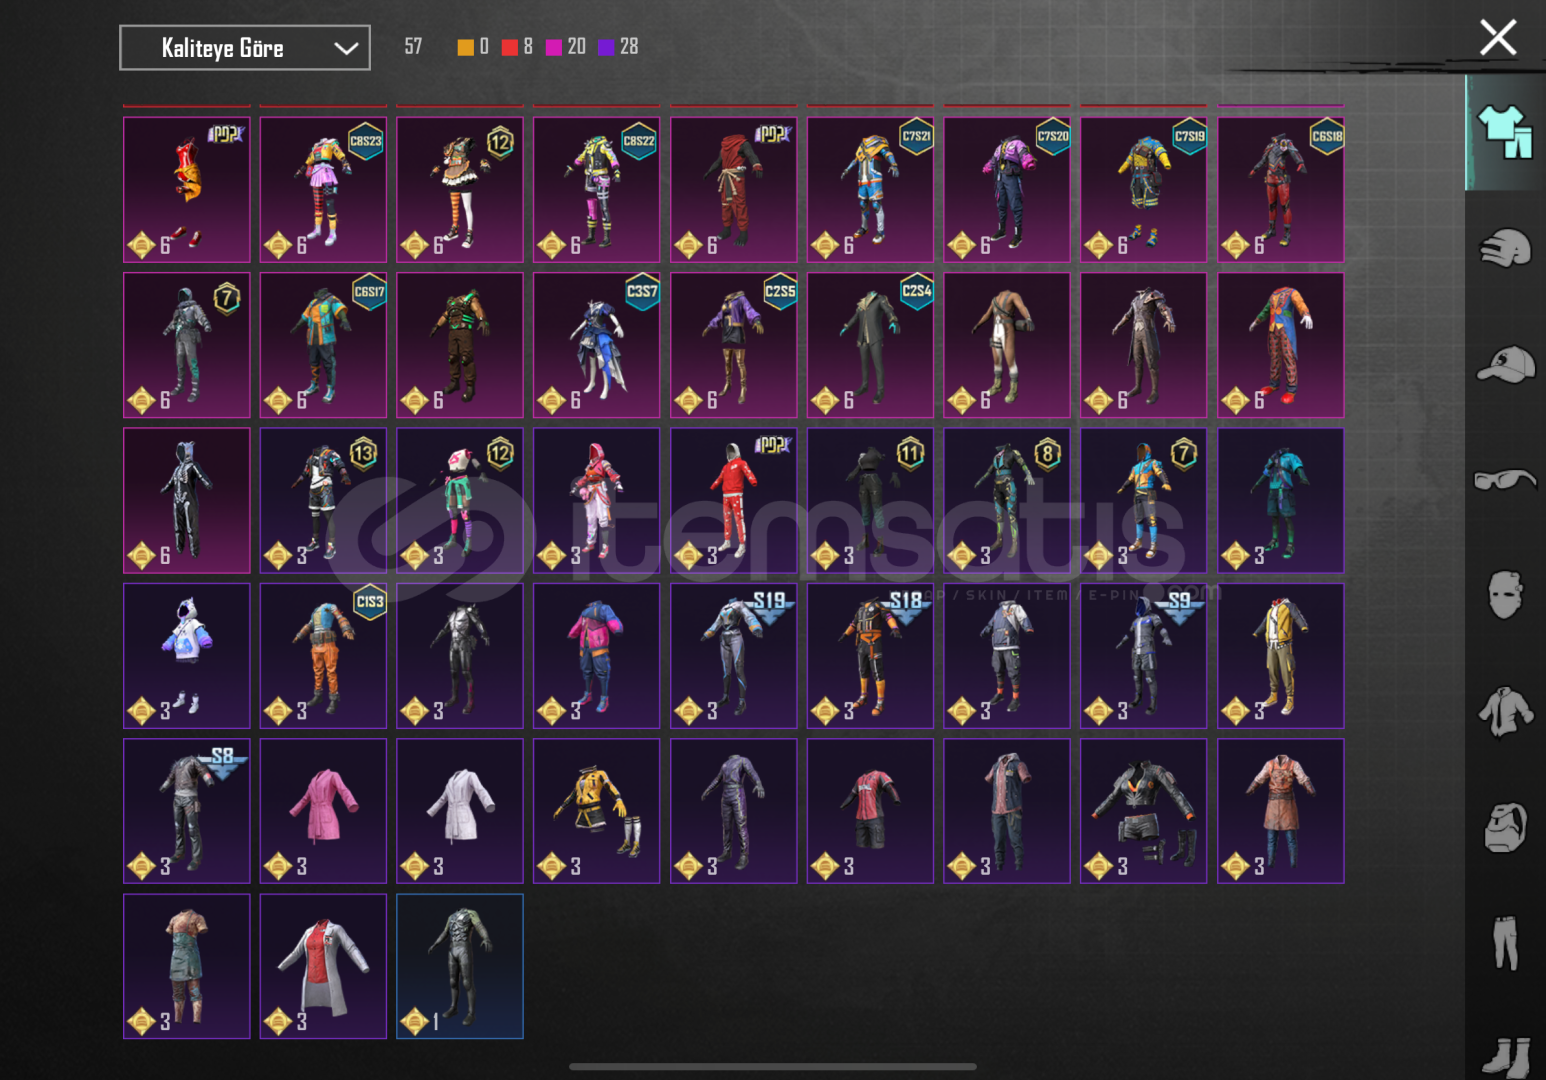This screenshot has width=1546, height=1080.
Task: Select the colorful clown outfit
Action: [1281, 345]
